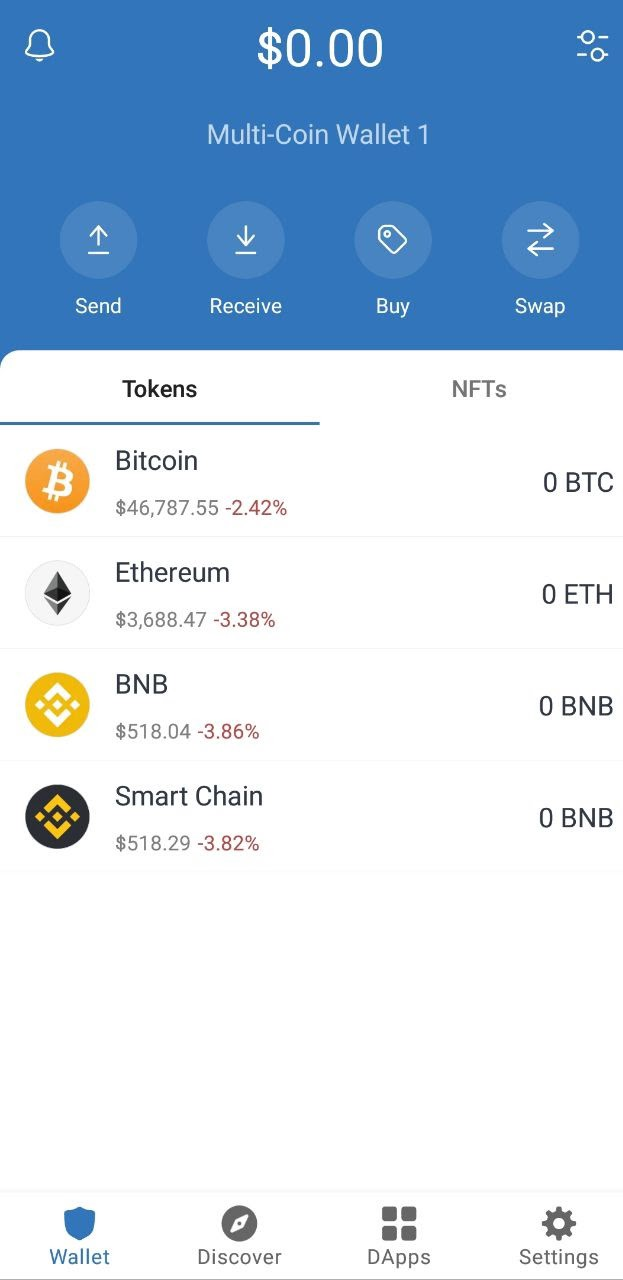Open Settings gear in bottom bar

point(558,1236)
